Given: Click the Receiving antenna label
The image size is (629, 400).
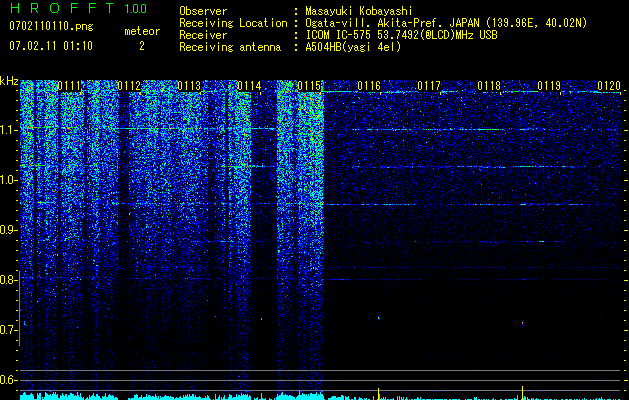Looking at the screenshot, I should (230, 47).
